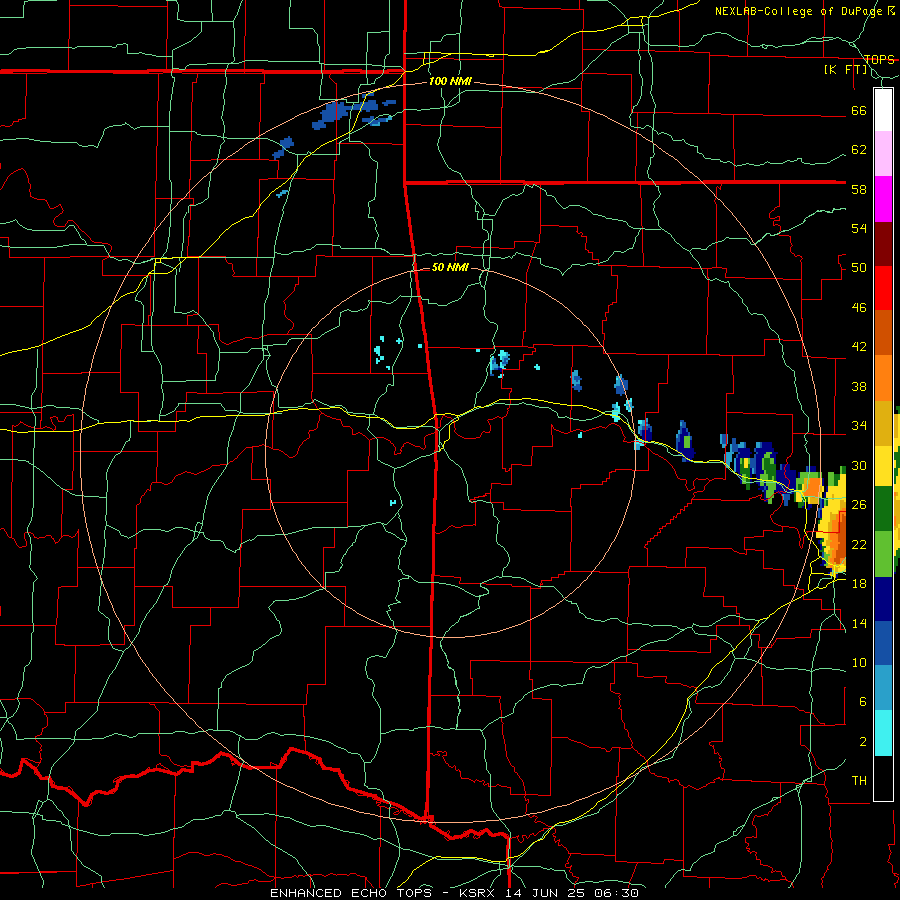The height and width of the screenshot is (900, 900).
Task: Click the TH threshold legend label
Action: click(859, 781)
